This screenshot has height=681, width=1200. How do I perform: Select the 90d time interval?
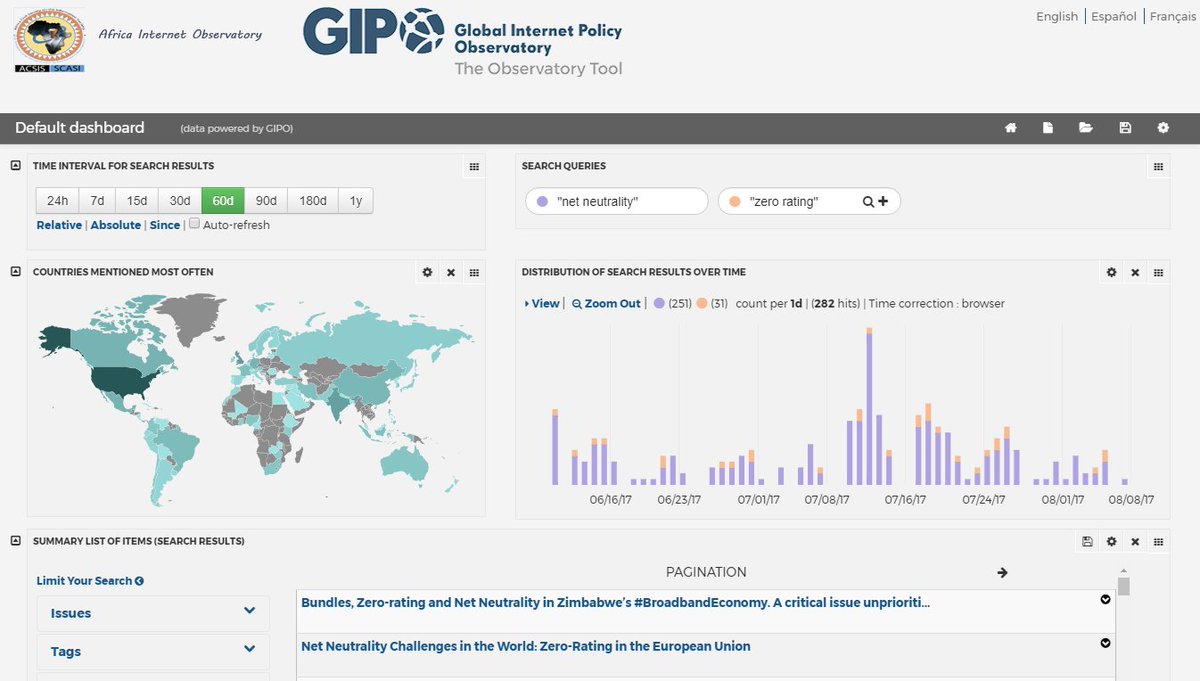pyautogui.click(x=266, y=201)
